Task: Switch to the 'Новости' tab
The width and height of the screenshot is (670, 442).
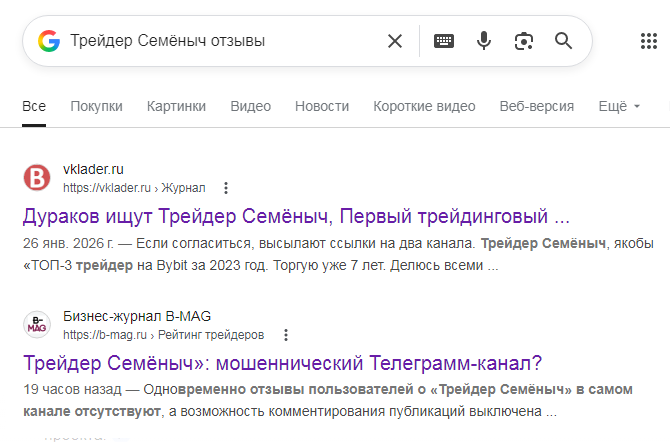Action: 322,106
